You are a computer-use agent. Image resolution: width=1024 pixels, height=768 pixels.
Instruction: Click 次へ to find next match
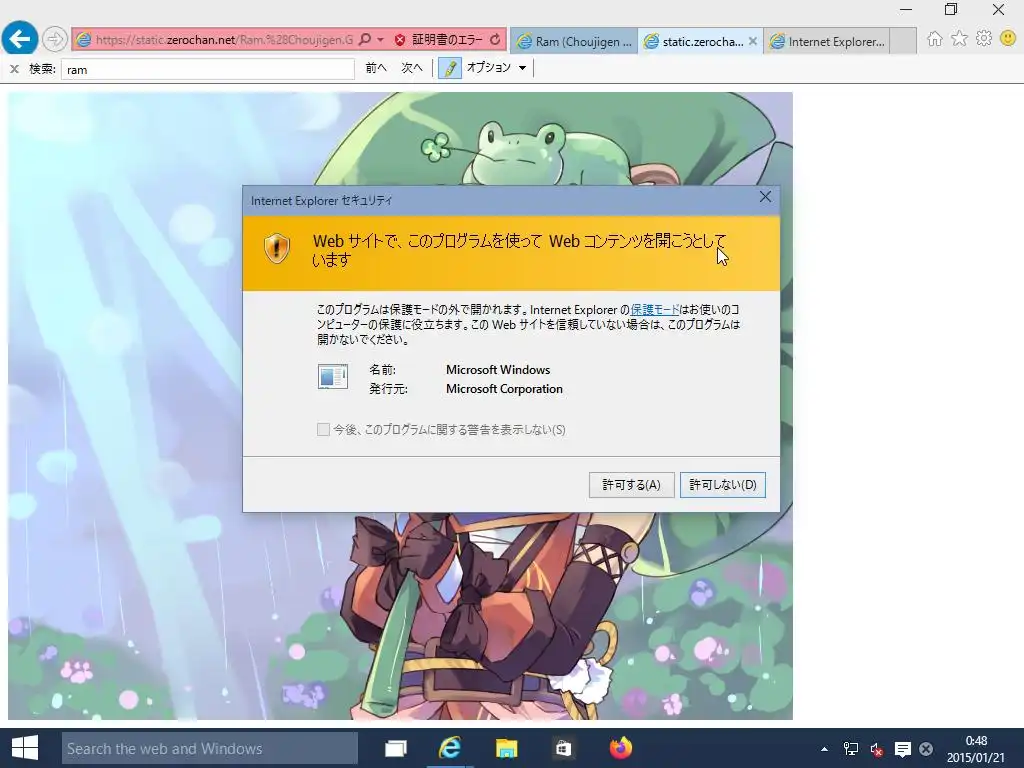point(411,68)
